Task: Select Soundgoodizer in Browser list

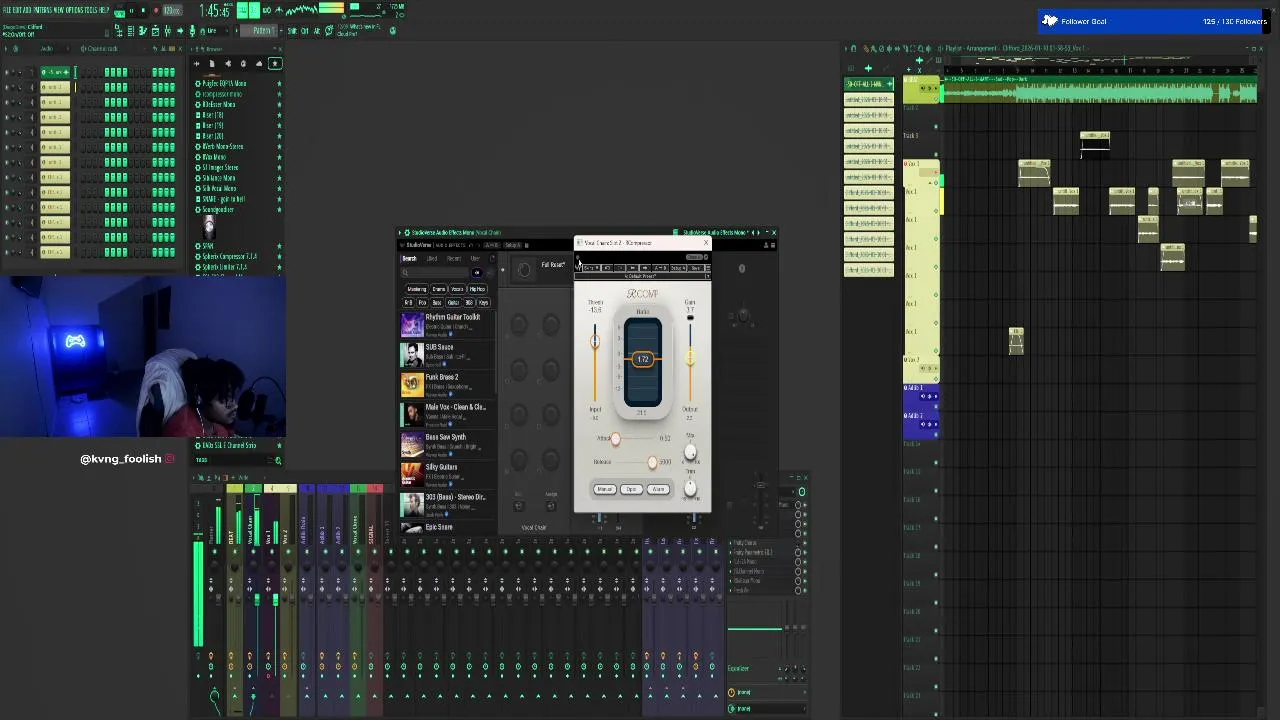Action: 217,209
